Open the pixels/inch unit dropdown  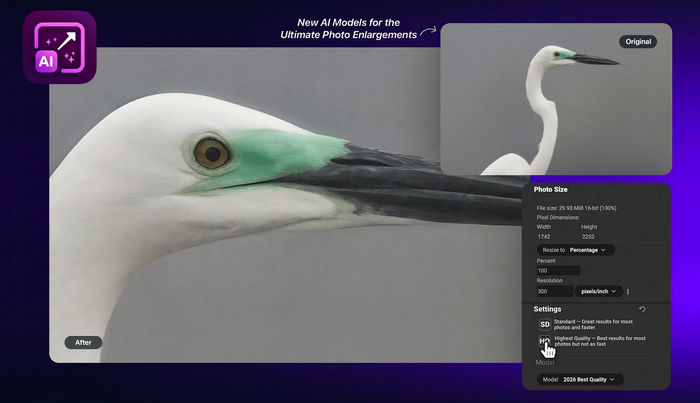[x=599, y=291]
